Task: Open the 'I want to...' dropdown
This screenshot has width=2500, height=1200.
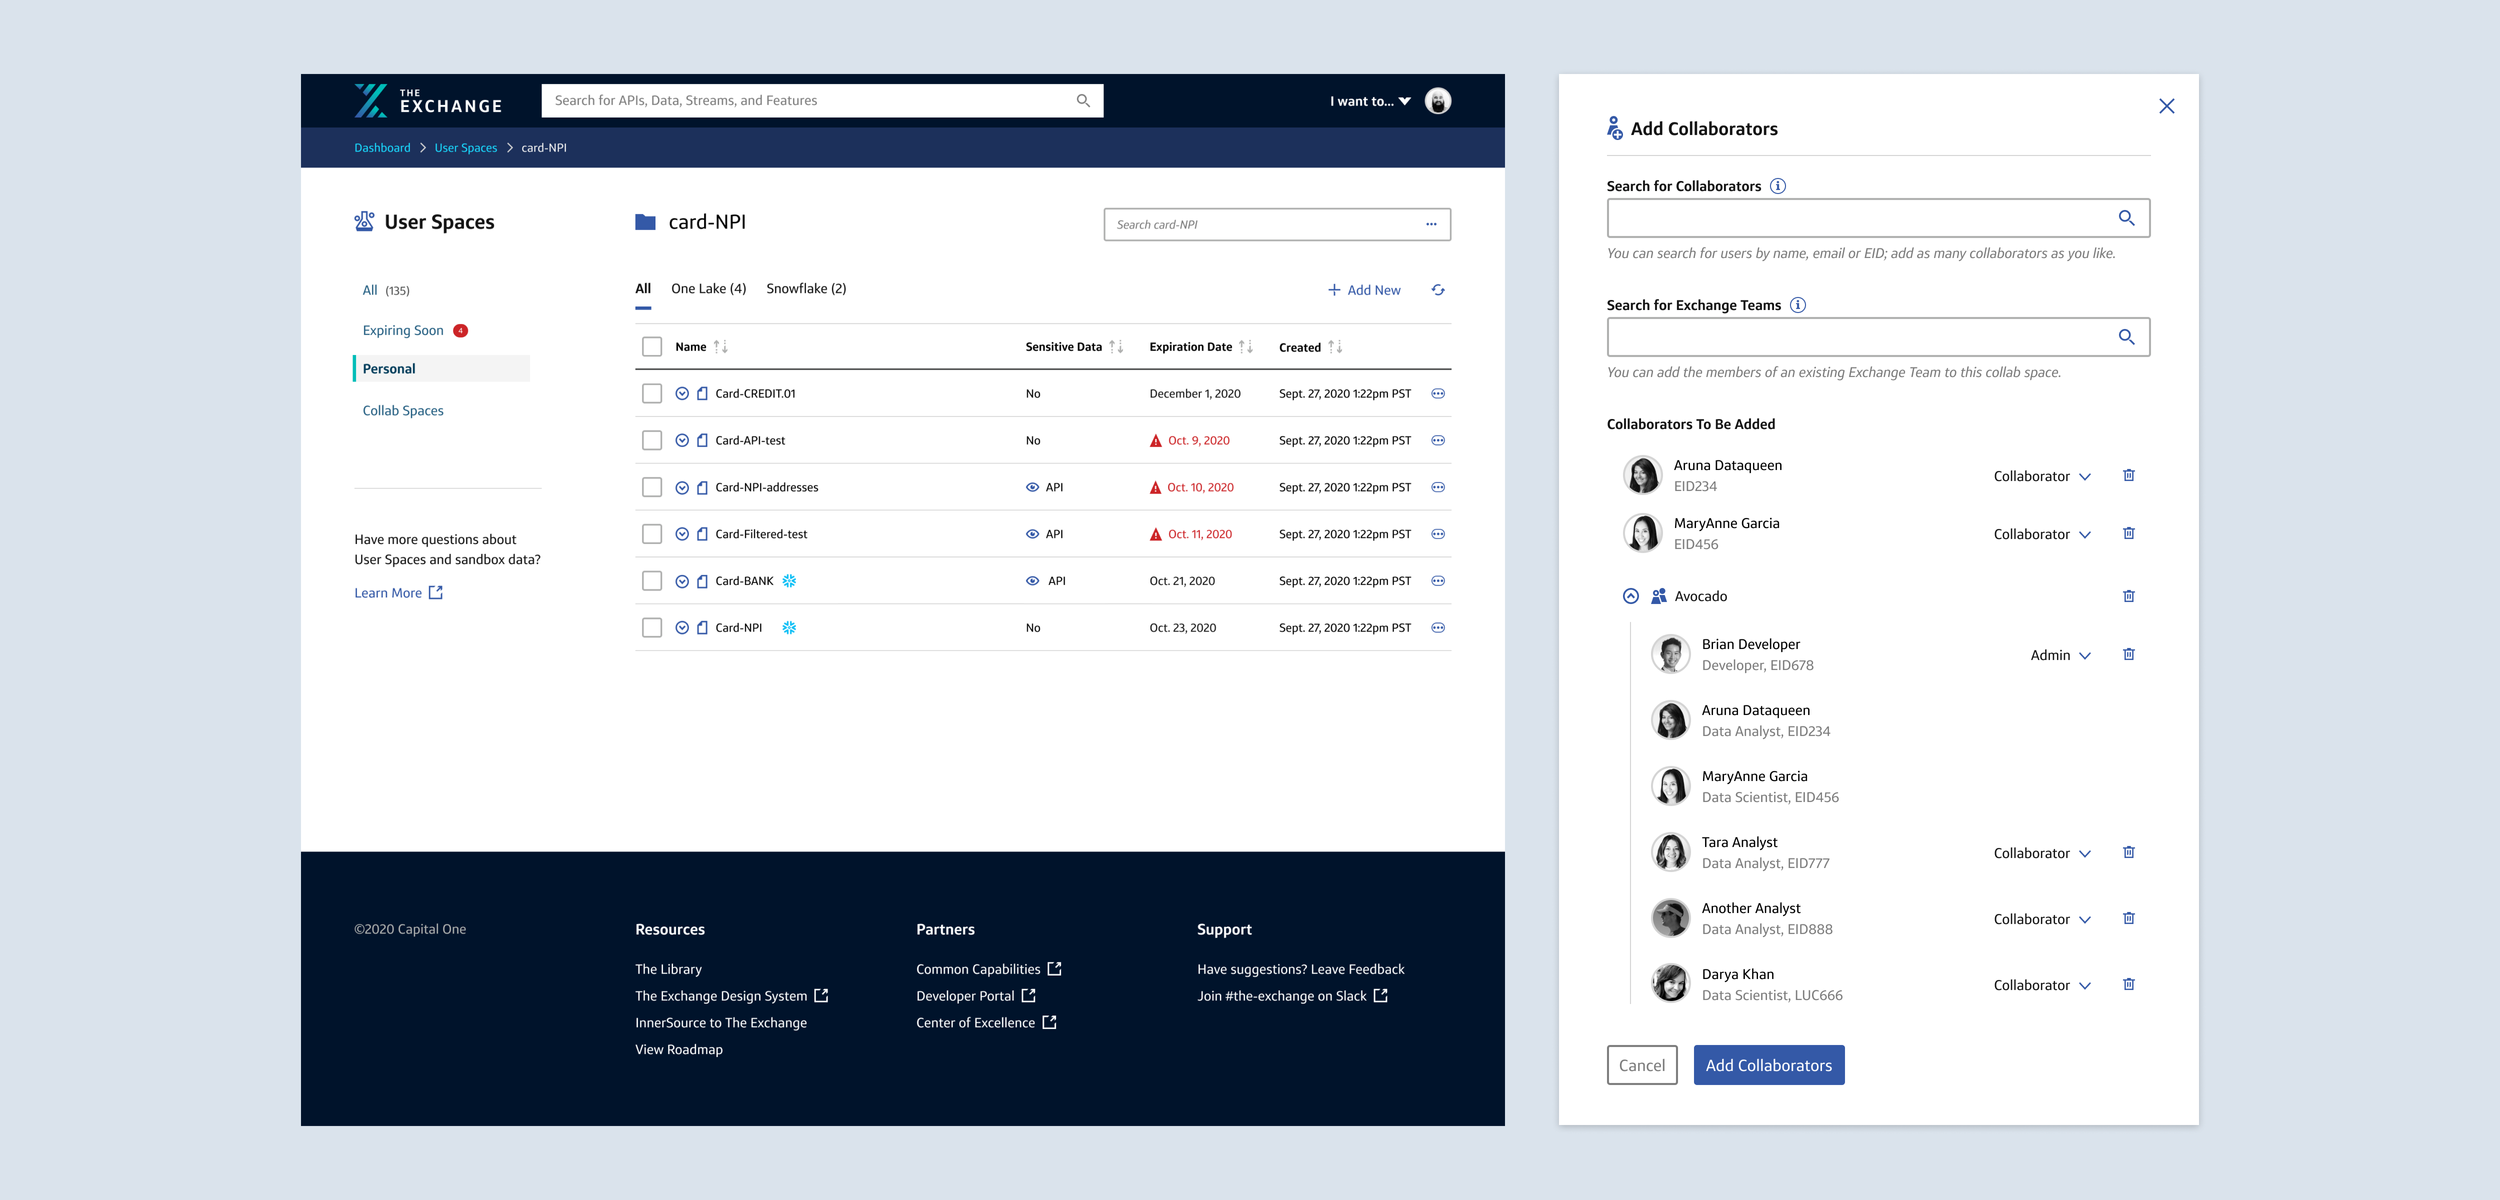Action: click(1369, 101)
